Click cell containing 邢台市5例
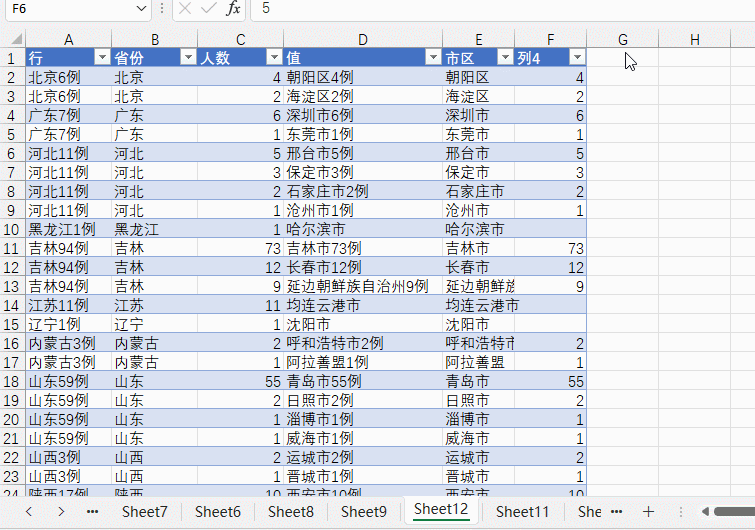The image size is (755, 530). coord(363,153)
